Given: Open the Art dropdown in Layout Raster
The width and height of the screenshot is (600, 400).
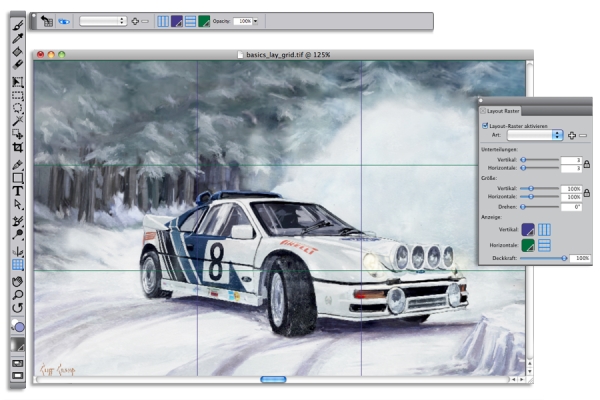Looking at the screenshot, I should 535,135.
